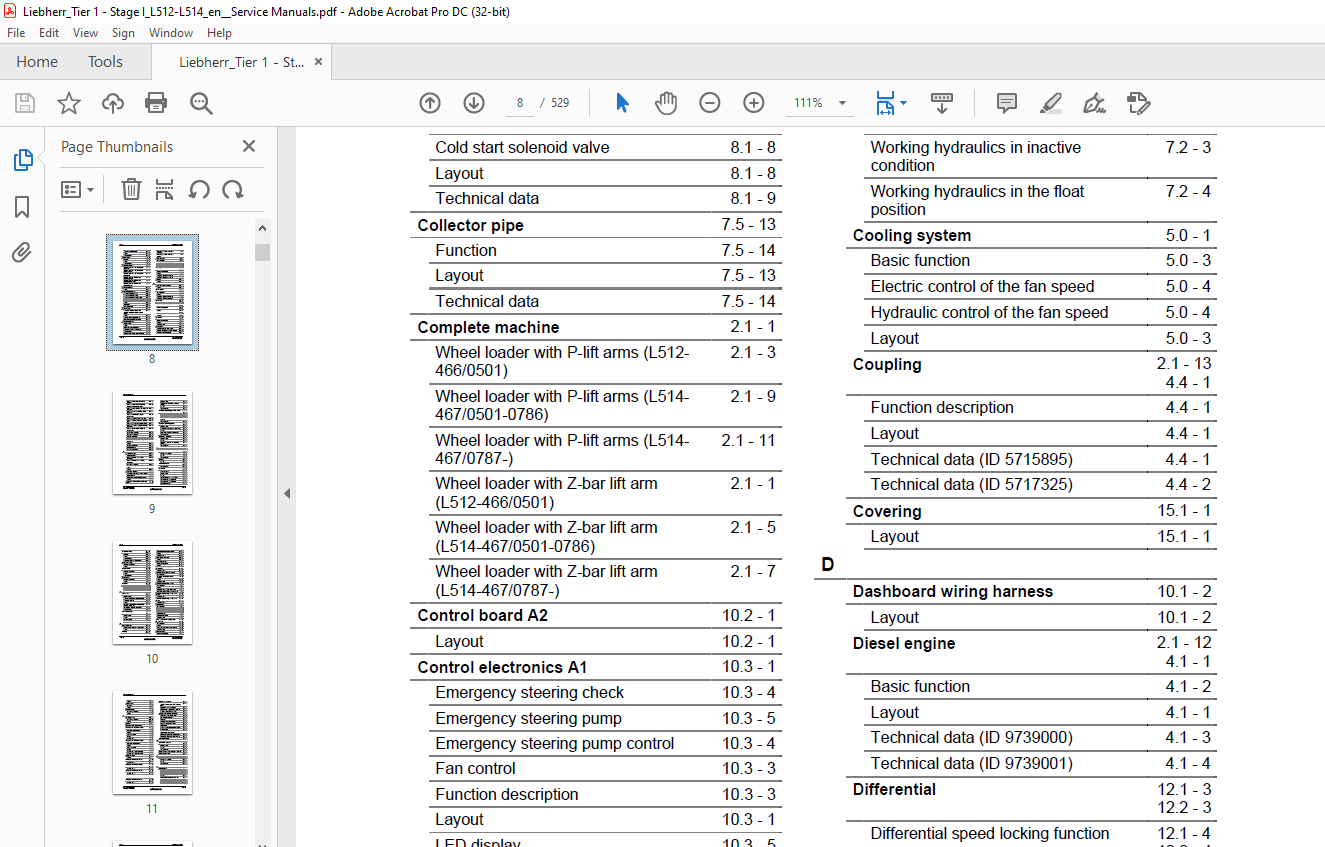
Task: Click 'Complete machine' index entry
Action: tap(488, 327)
